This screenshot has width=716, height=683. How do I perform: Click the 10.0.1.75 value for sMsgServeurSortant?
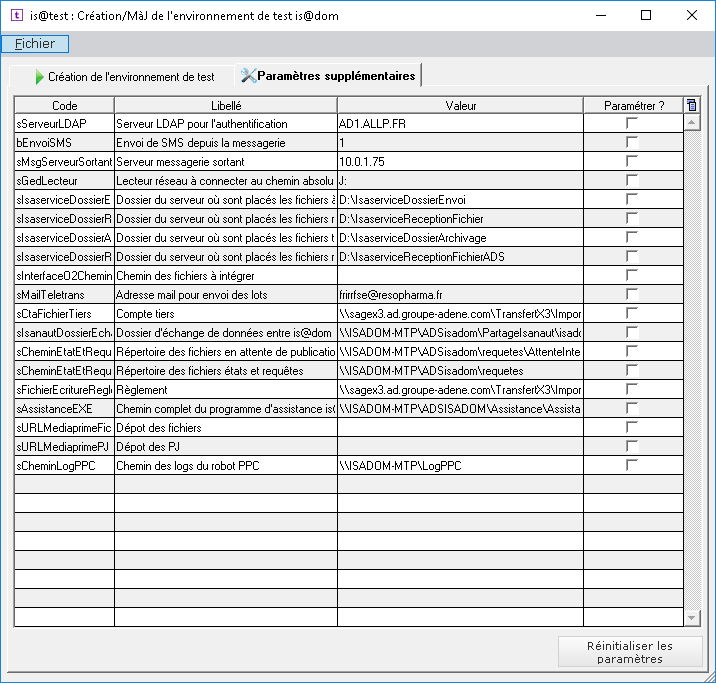tap(460, 162)
